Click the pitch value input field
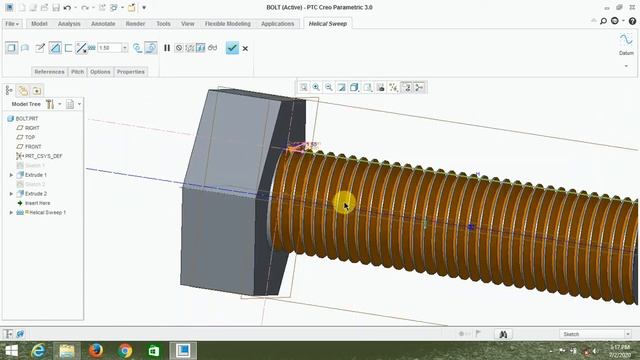This screenshot has width=640, height=360. [x=109, y=48]
